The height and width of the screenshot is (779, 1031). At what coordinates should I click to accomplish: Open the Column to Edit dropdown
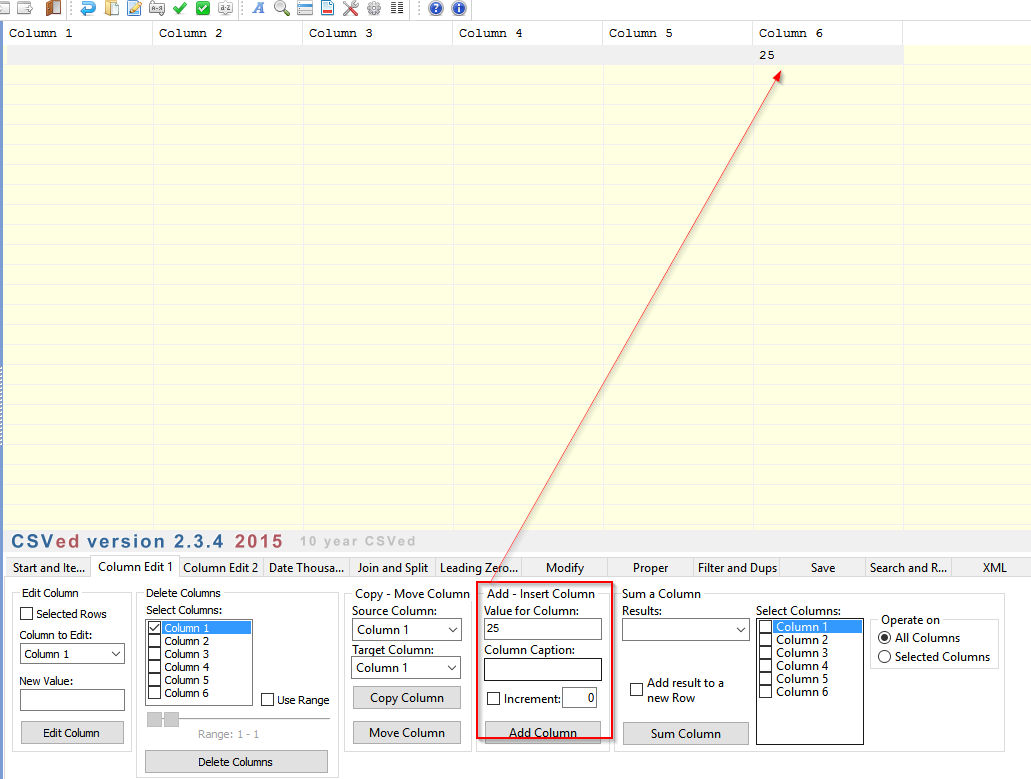tap(72, 654)
